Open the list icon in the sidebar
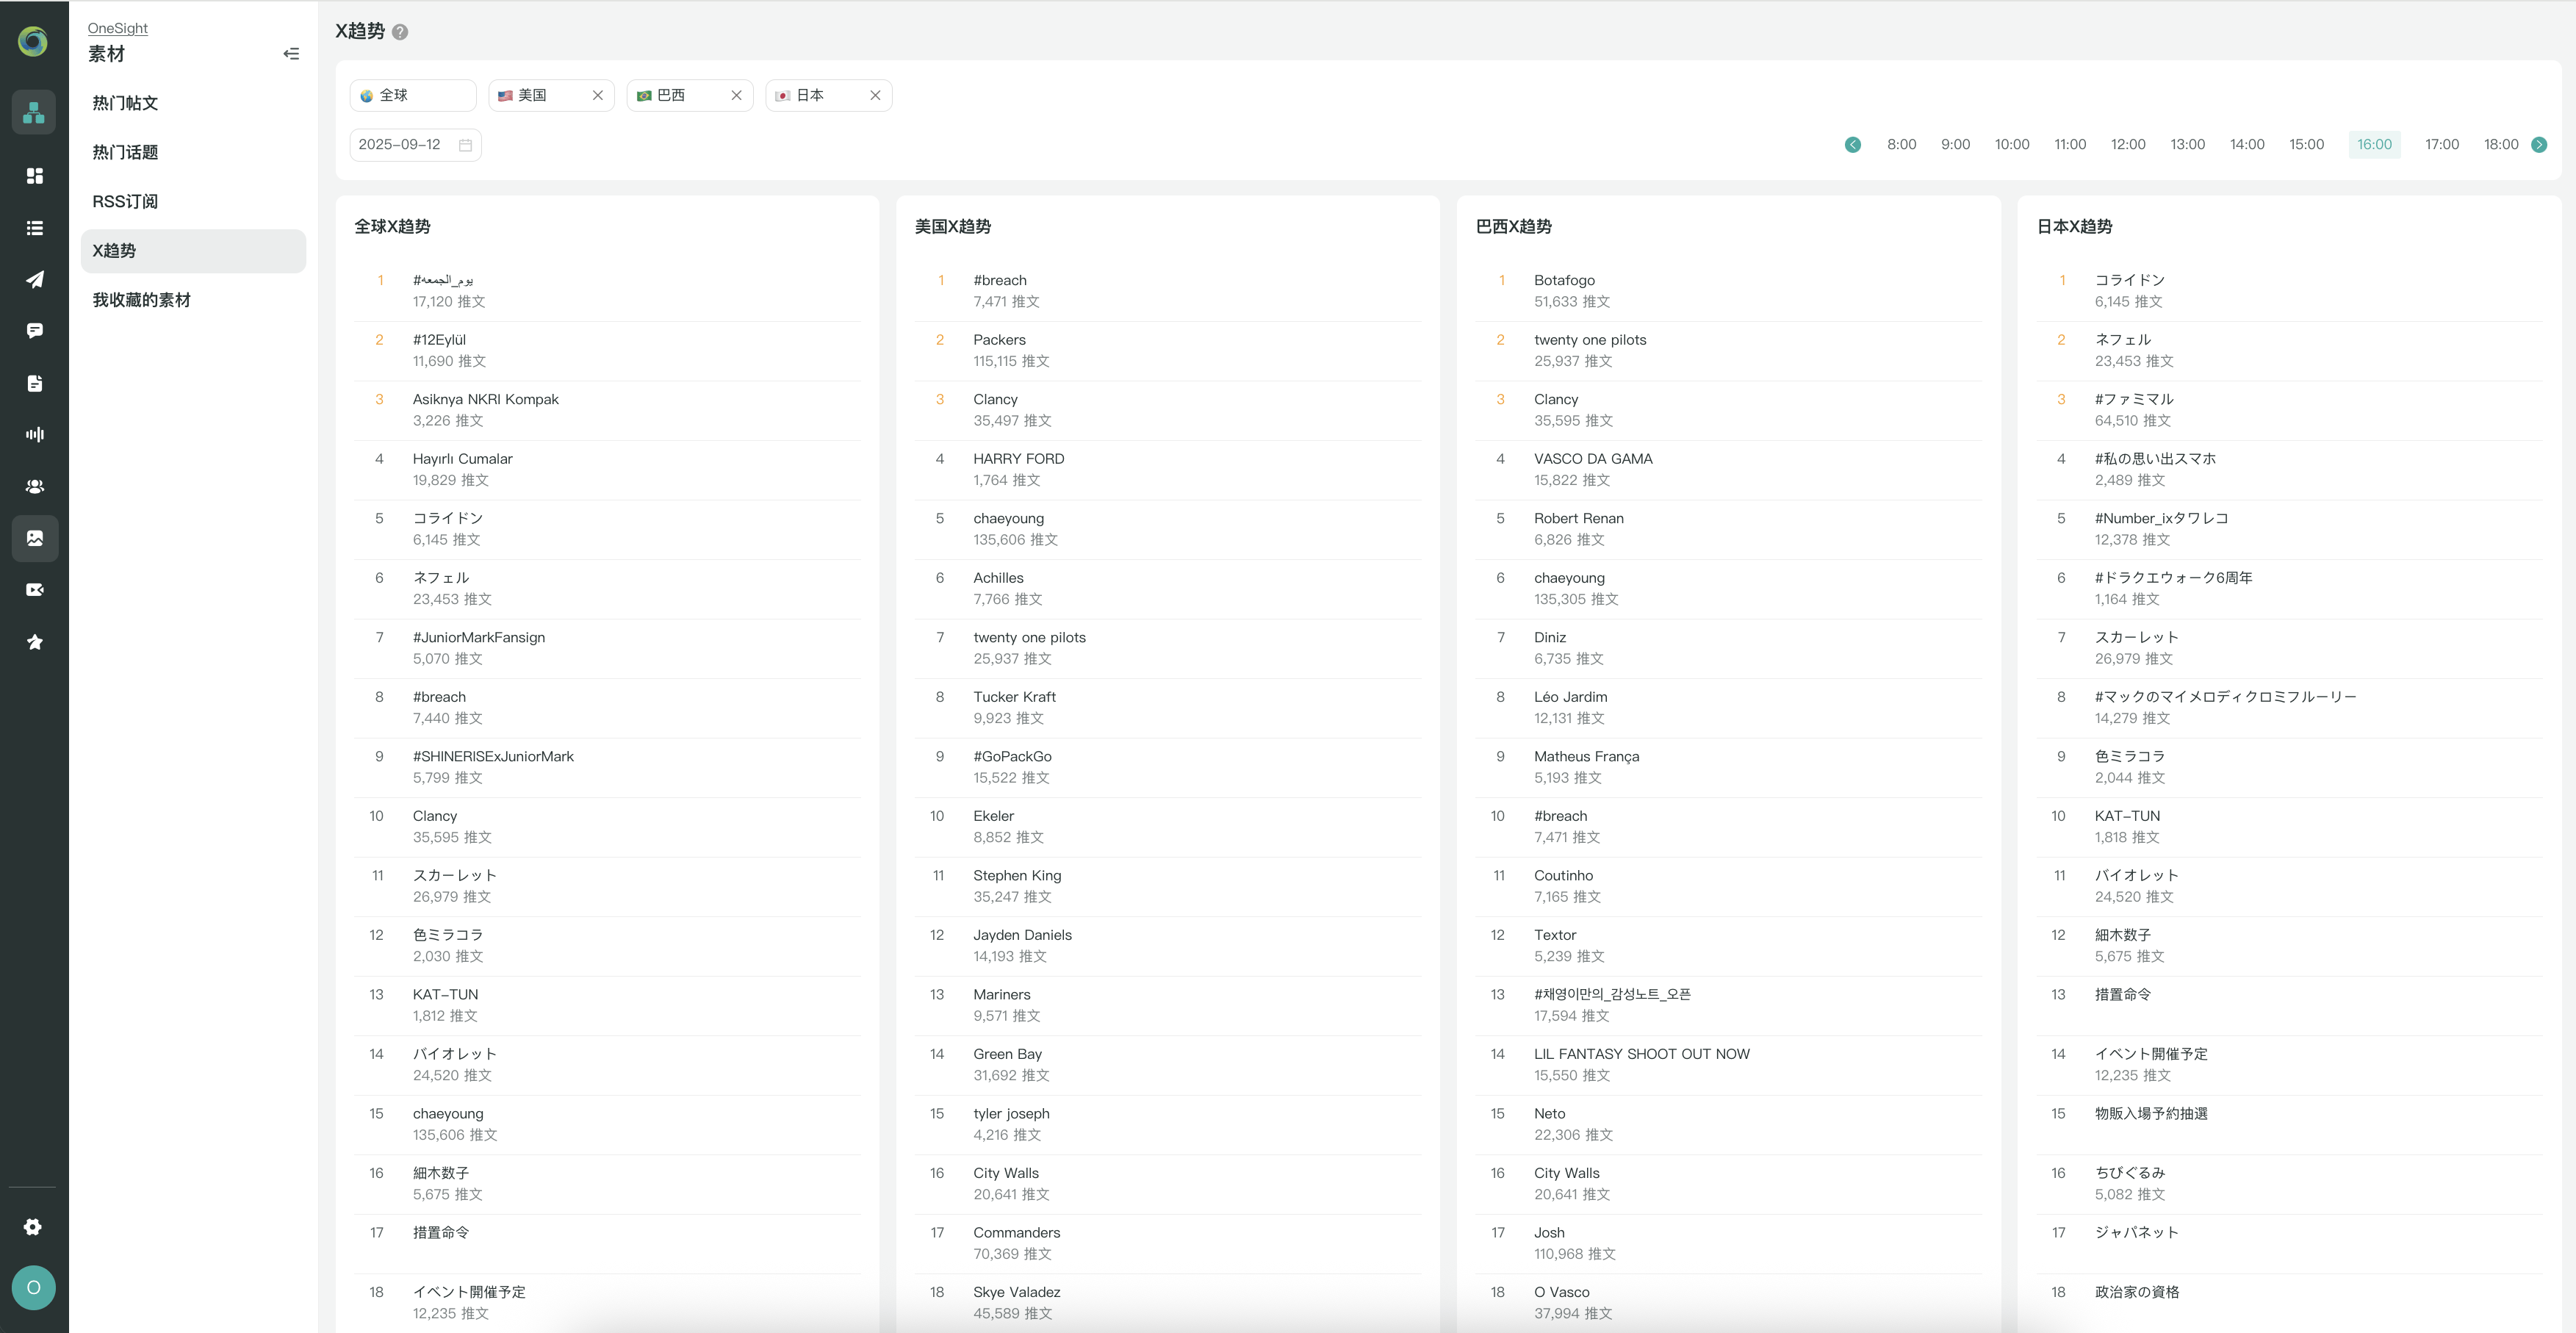Image resolution: width=2576 pixels, height=1333 pixels. click(x=34, y=228)
